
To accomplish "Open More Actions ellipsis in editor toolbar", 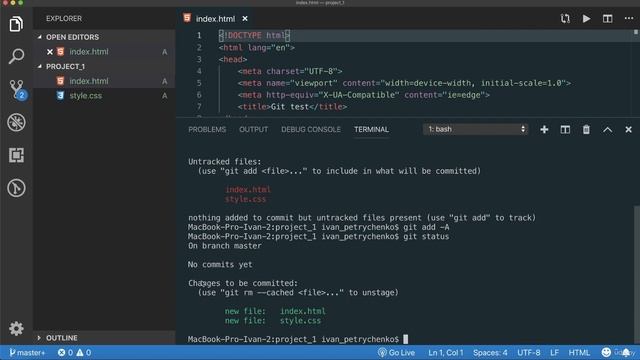I will [x=629, y=19].
